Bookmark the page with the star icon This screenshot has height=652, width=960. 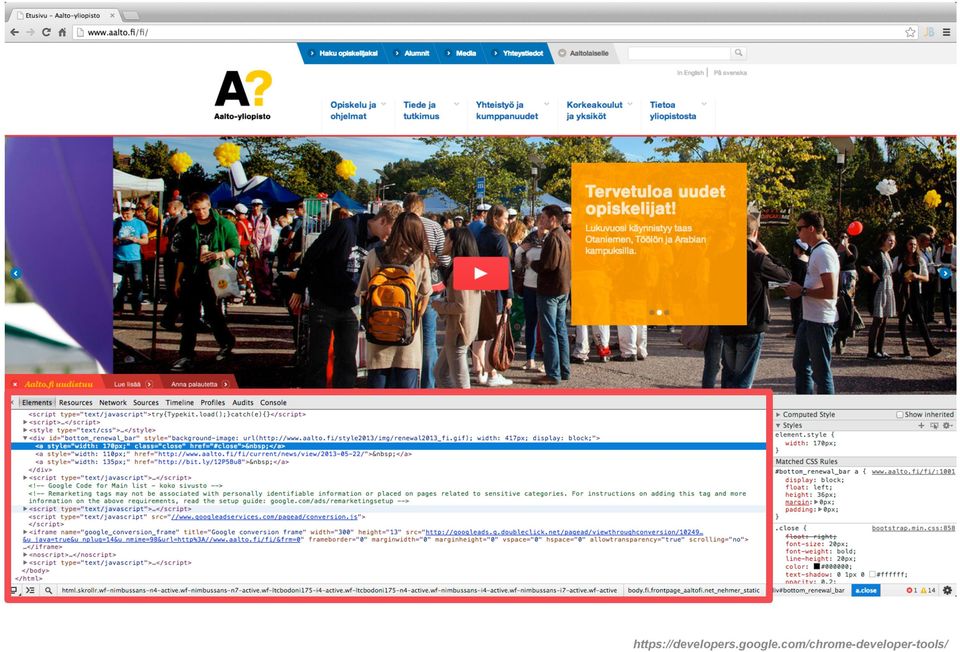(910, 32)
